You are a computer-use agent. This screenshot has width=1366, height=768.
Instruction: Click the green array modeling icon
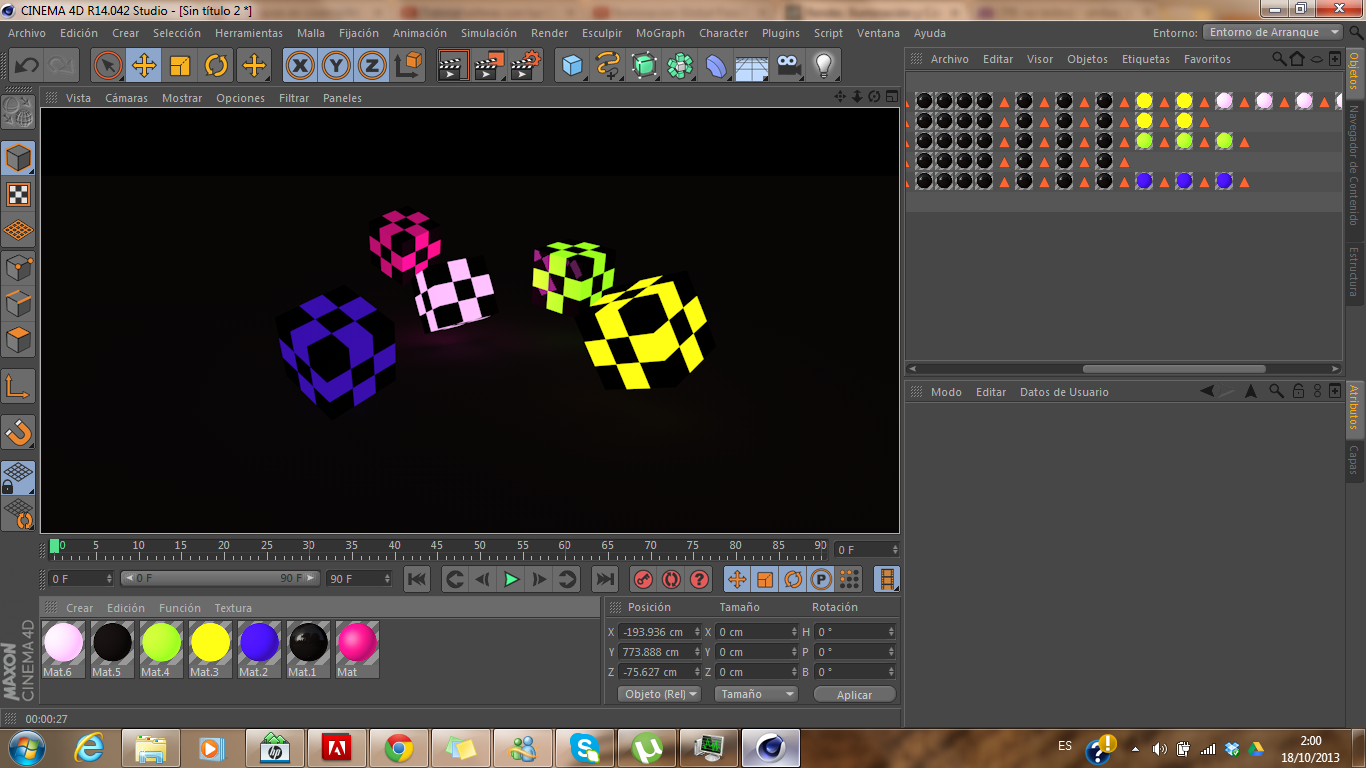[x=680, y=66]
